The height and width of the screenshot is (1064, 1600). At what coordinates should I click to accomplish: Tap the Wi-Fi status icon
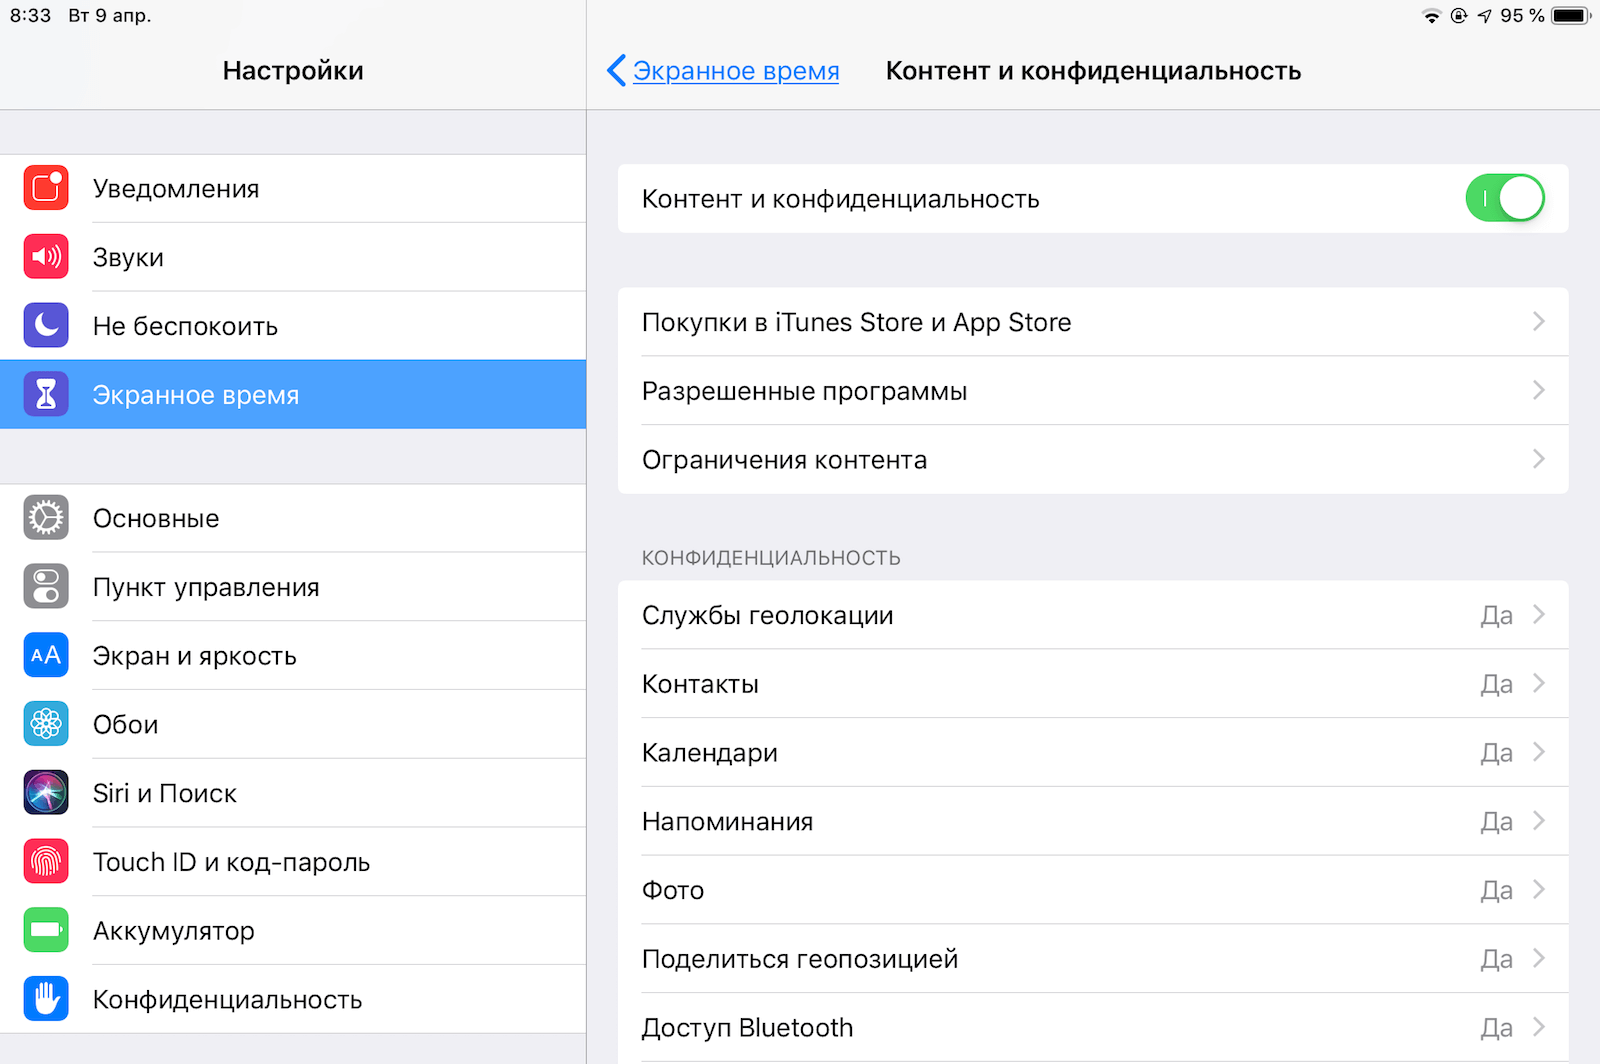pos(1432,16)
